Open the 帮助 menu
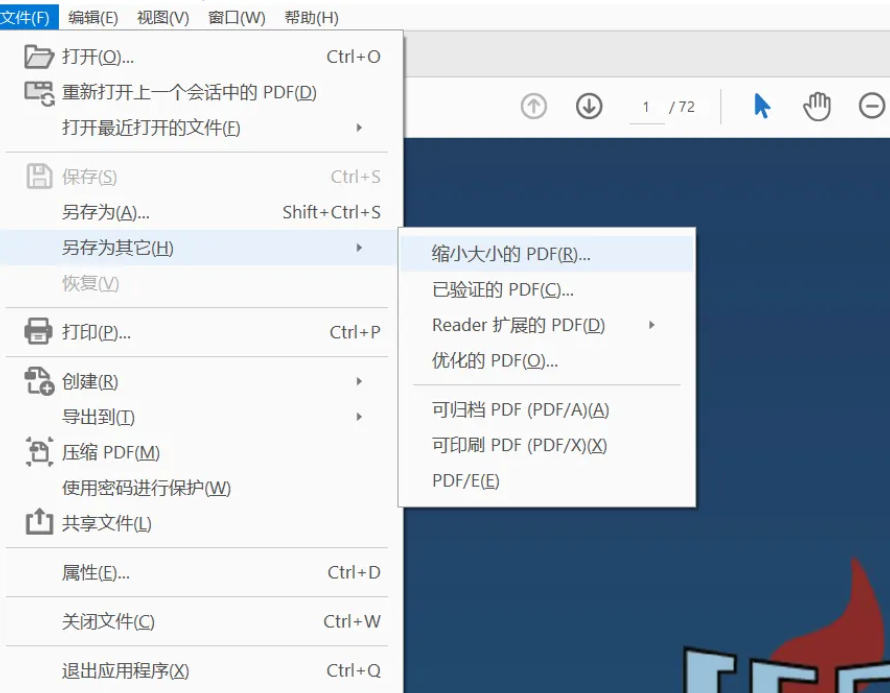Viewport: 890px width, 693px height. point(310,17)
